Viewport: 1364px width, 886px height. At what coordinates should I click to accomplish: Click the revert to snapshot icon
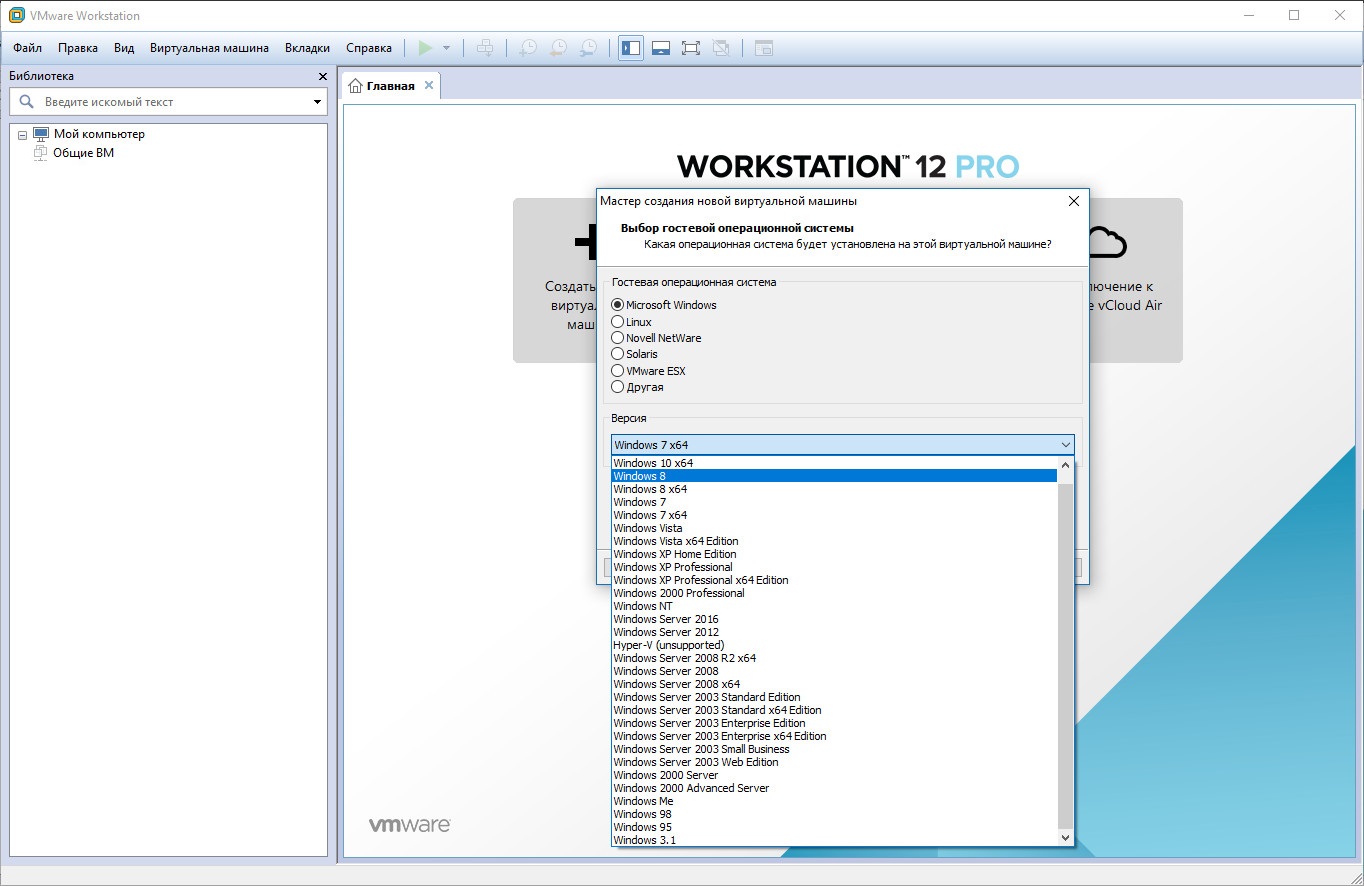(558, 48)
